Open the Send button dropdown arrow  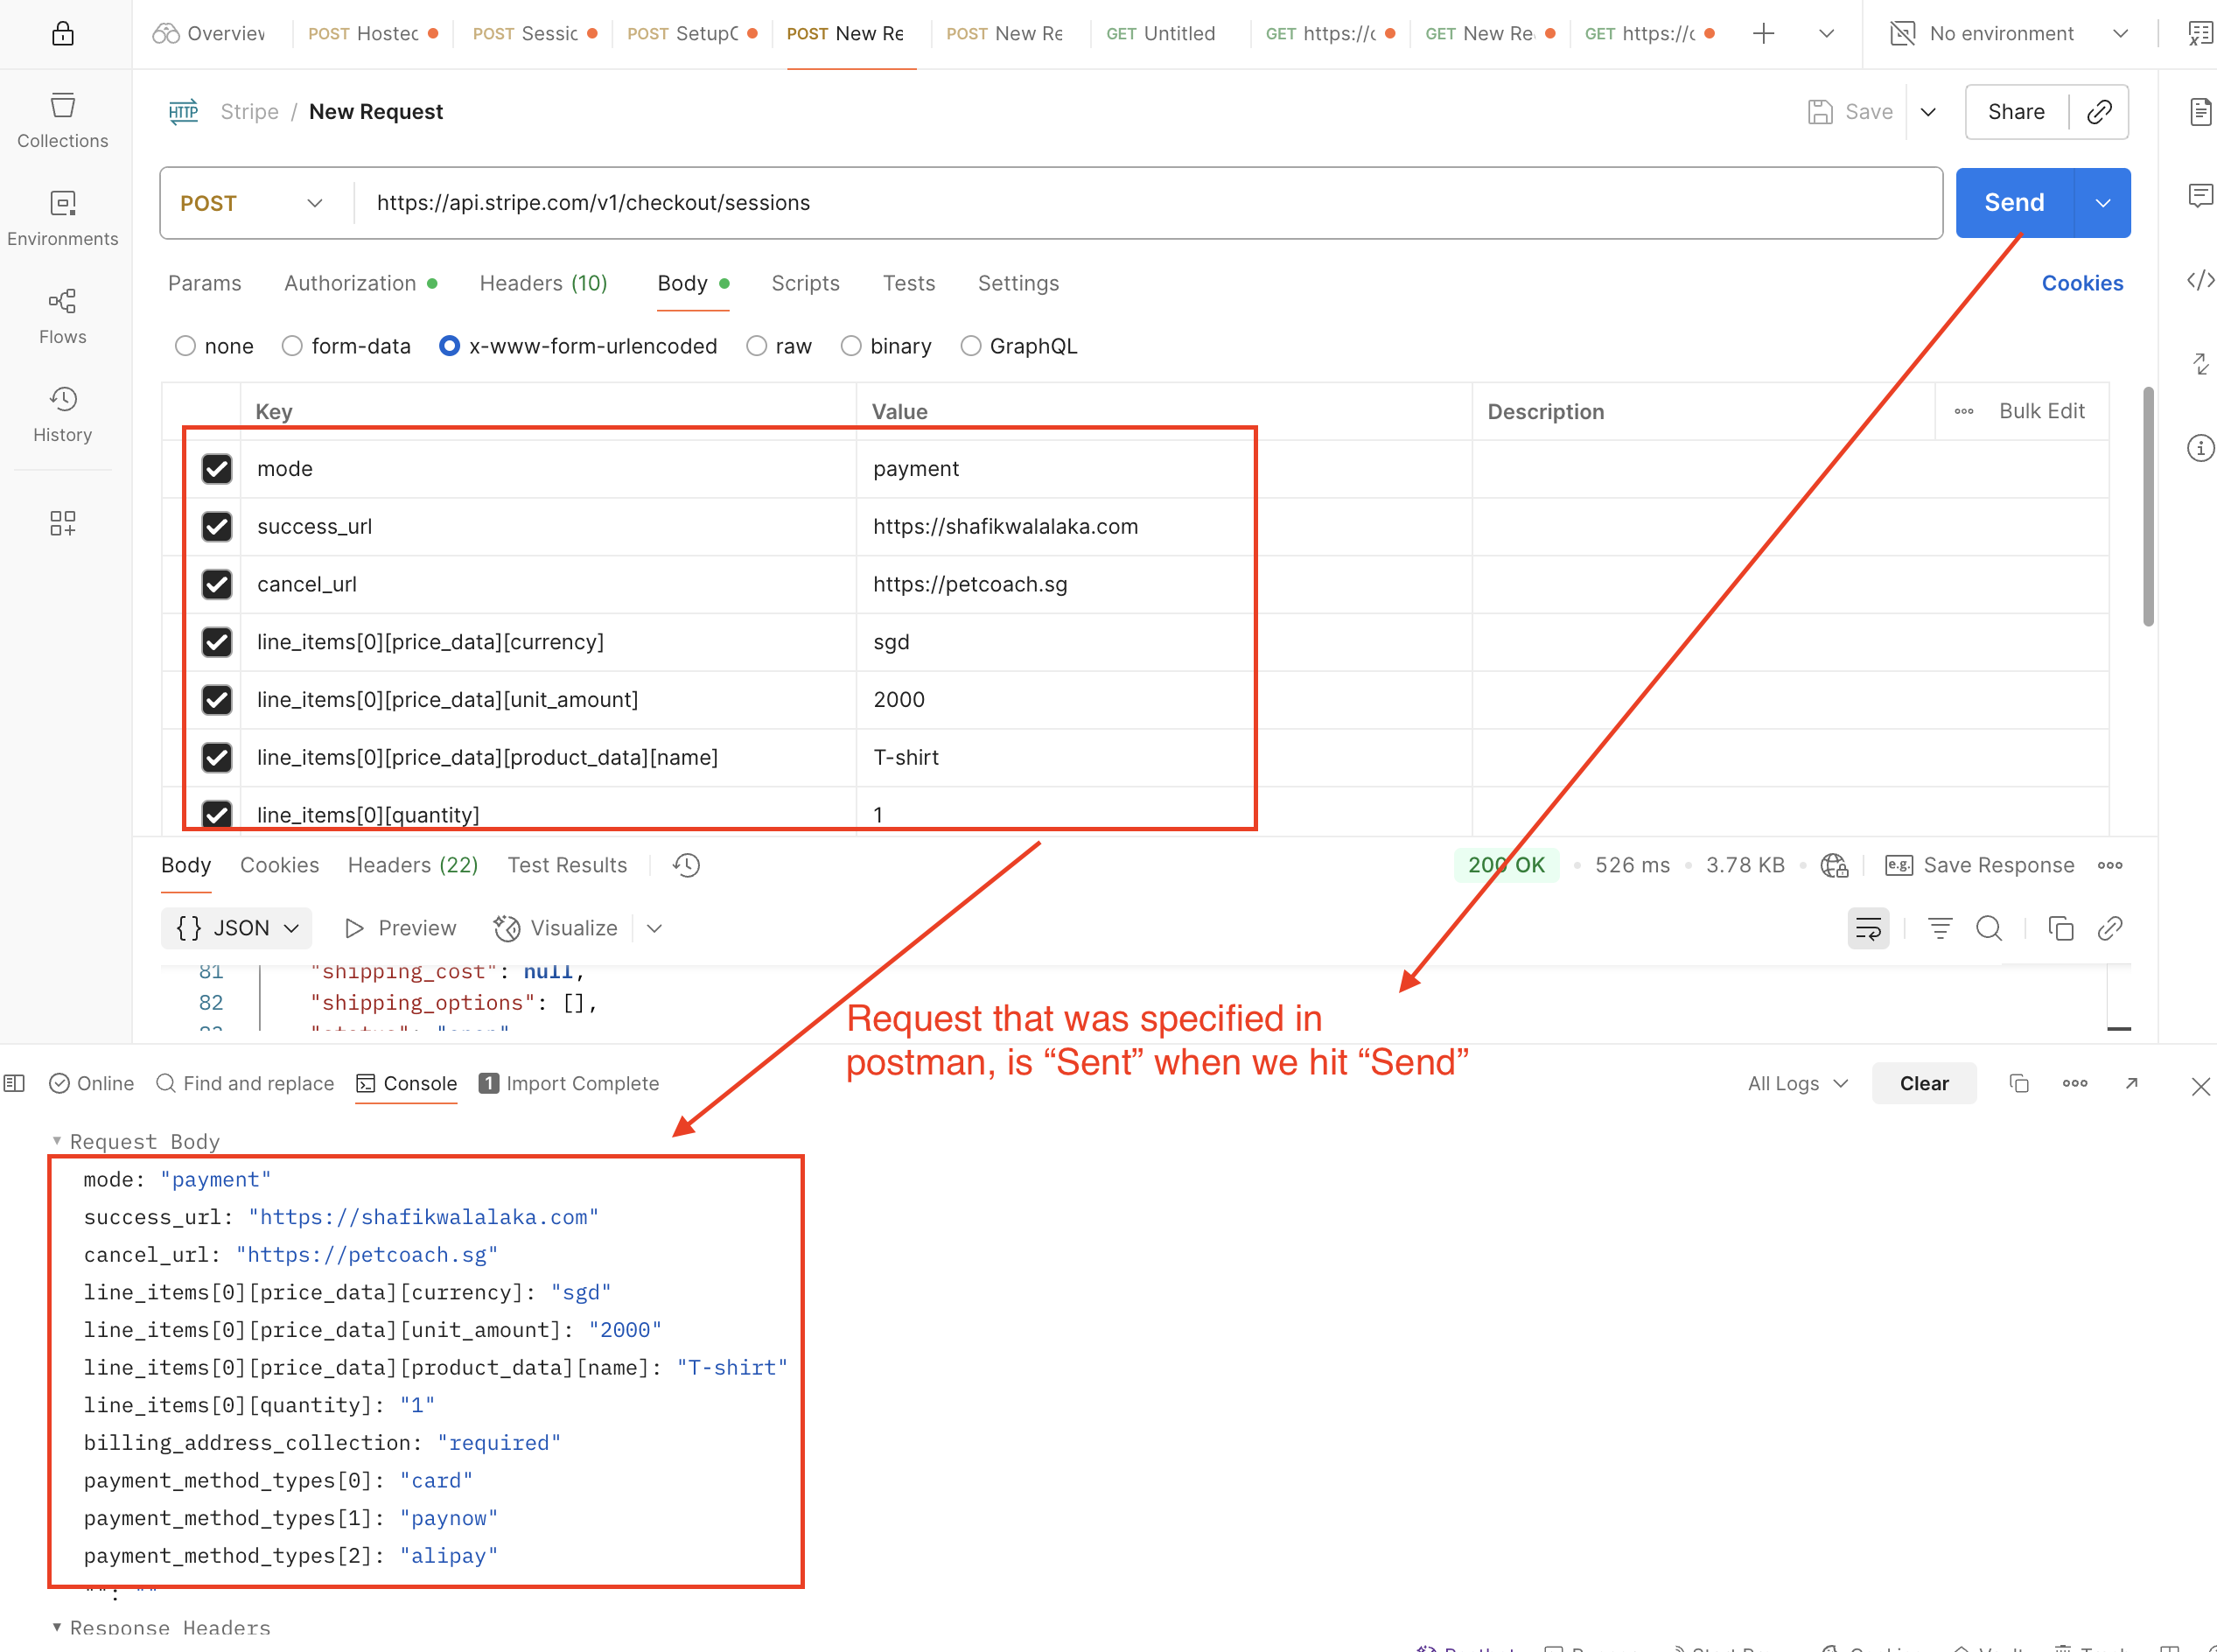(x=2103, y=203)
